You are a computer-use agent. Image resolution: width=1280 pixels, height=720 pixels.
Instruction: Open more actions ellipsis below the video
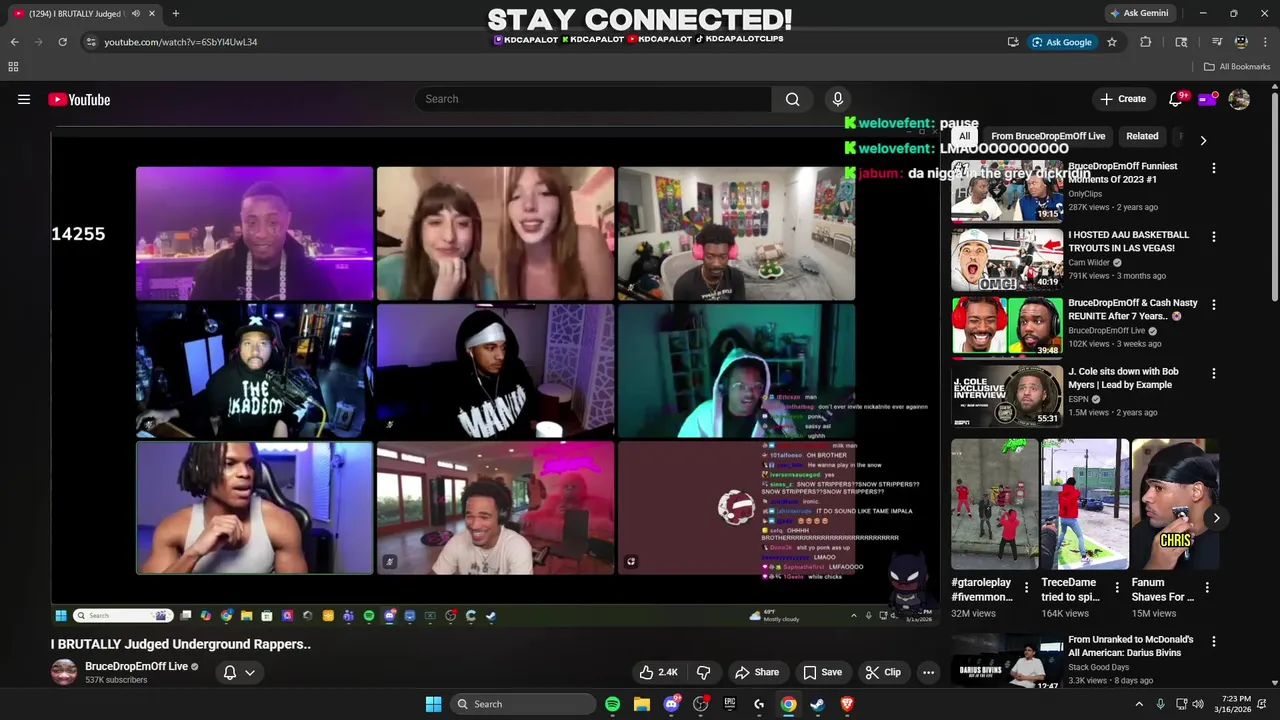click(x=928, y=672)
